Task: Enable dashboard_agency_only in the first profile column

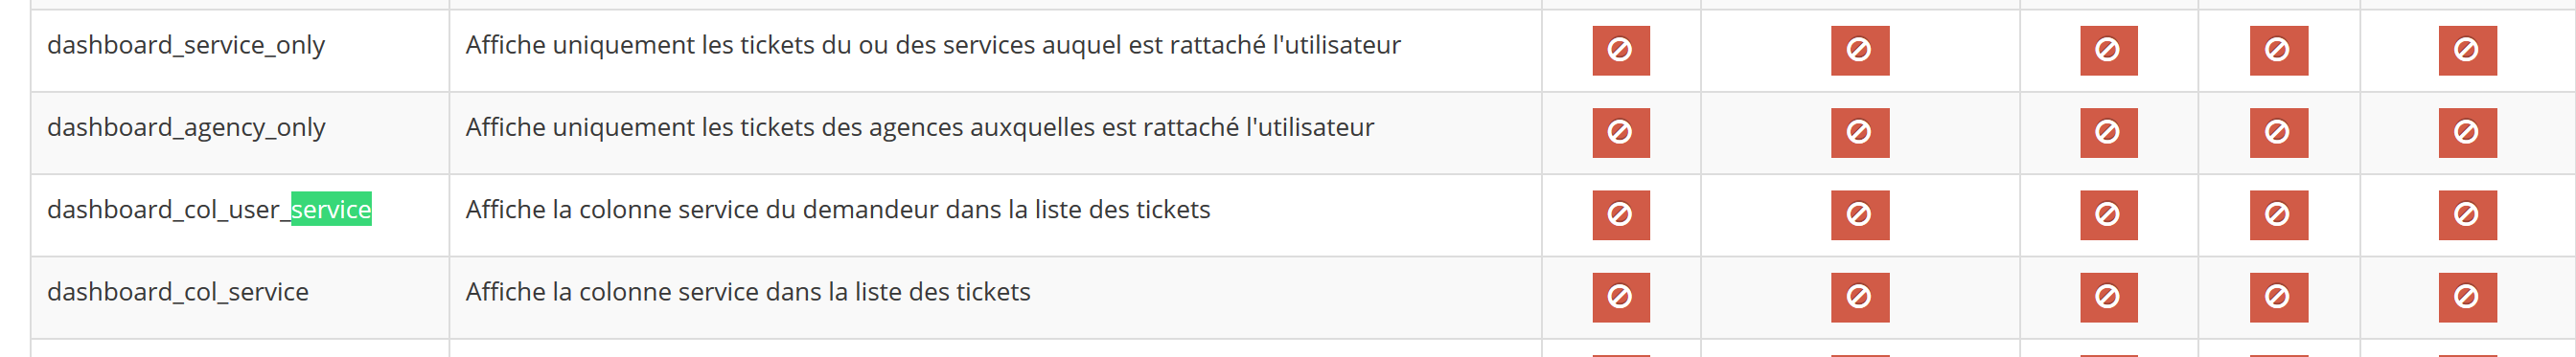Action: pos(1620,132)
